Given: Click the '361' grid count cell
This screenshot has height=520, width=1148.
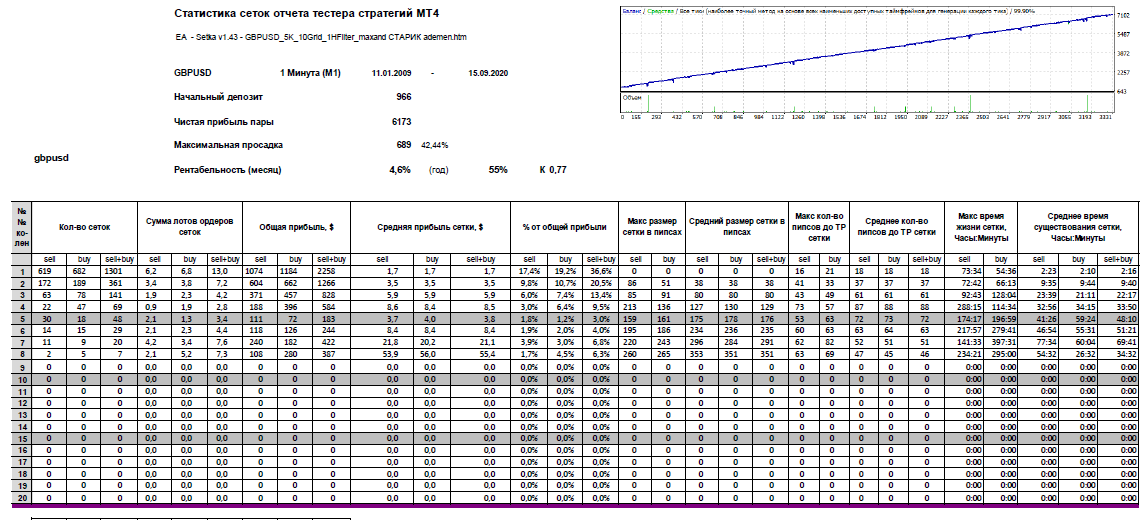Looking at the screenshot, I should click(120, 283).
